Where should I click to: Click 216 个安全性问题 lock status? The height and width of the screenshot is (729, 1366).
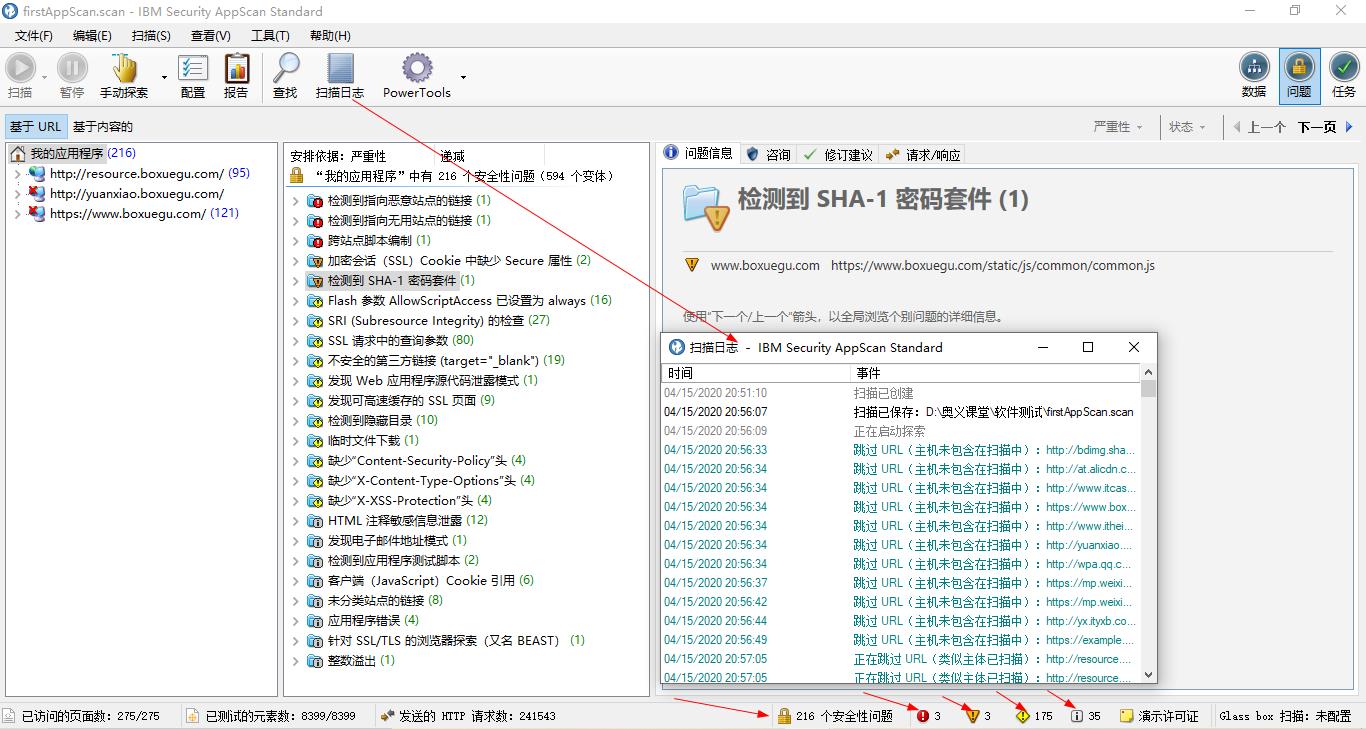point(835,716)
